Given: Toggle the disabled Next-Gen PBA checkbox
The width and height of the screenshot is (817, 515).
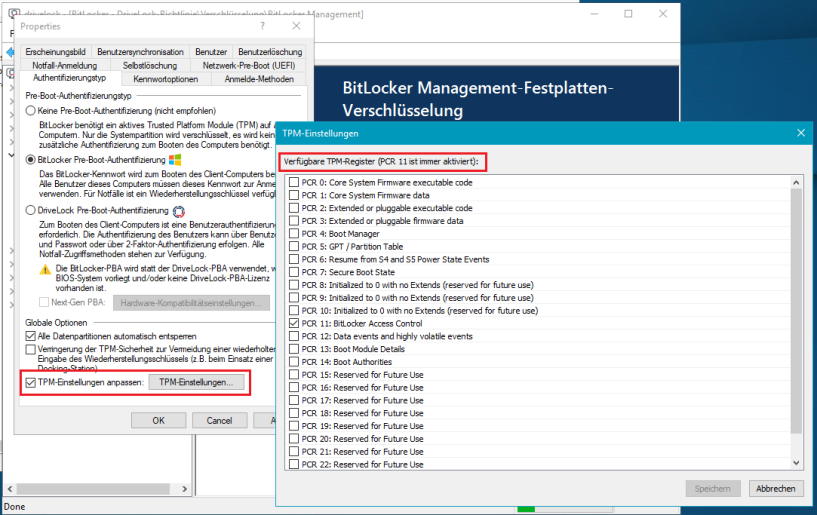Looking at the screenshot, I should (44, 302).
